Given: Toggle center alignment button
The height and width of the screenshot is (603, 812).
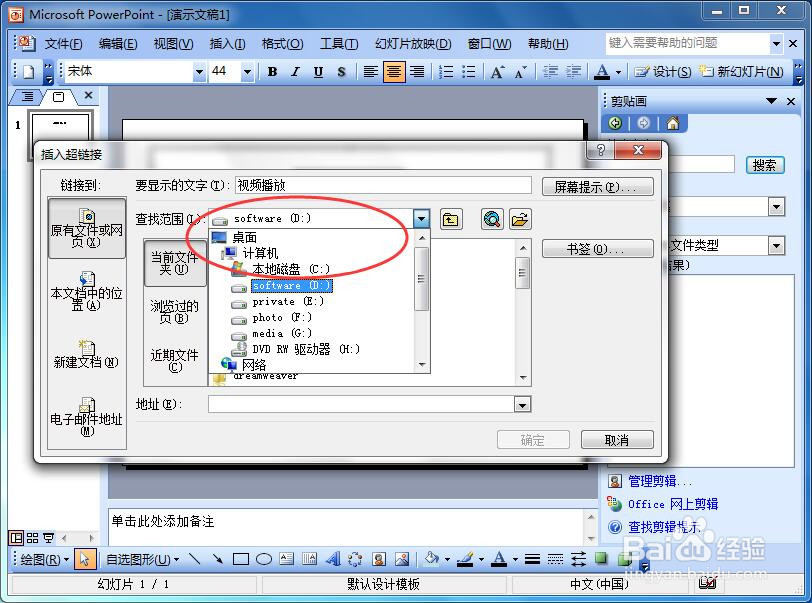Looking at the screenshot, I should (x=394, y=72).
